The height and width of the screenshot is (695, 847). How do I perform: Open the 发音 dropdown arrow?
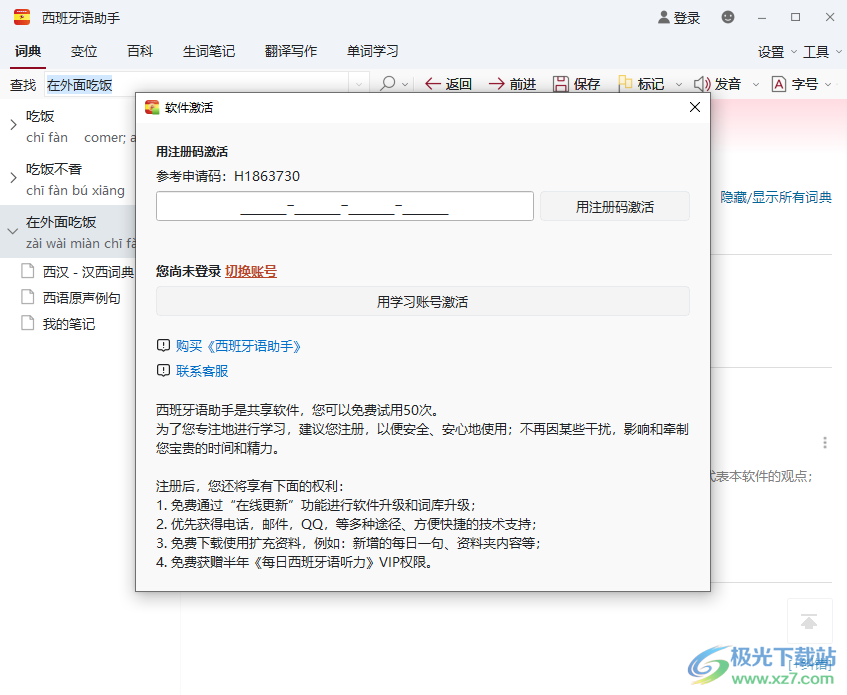(756, 85)
